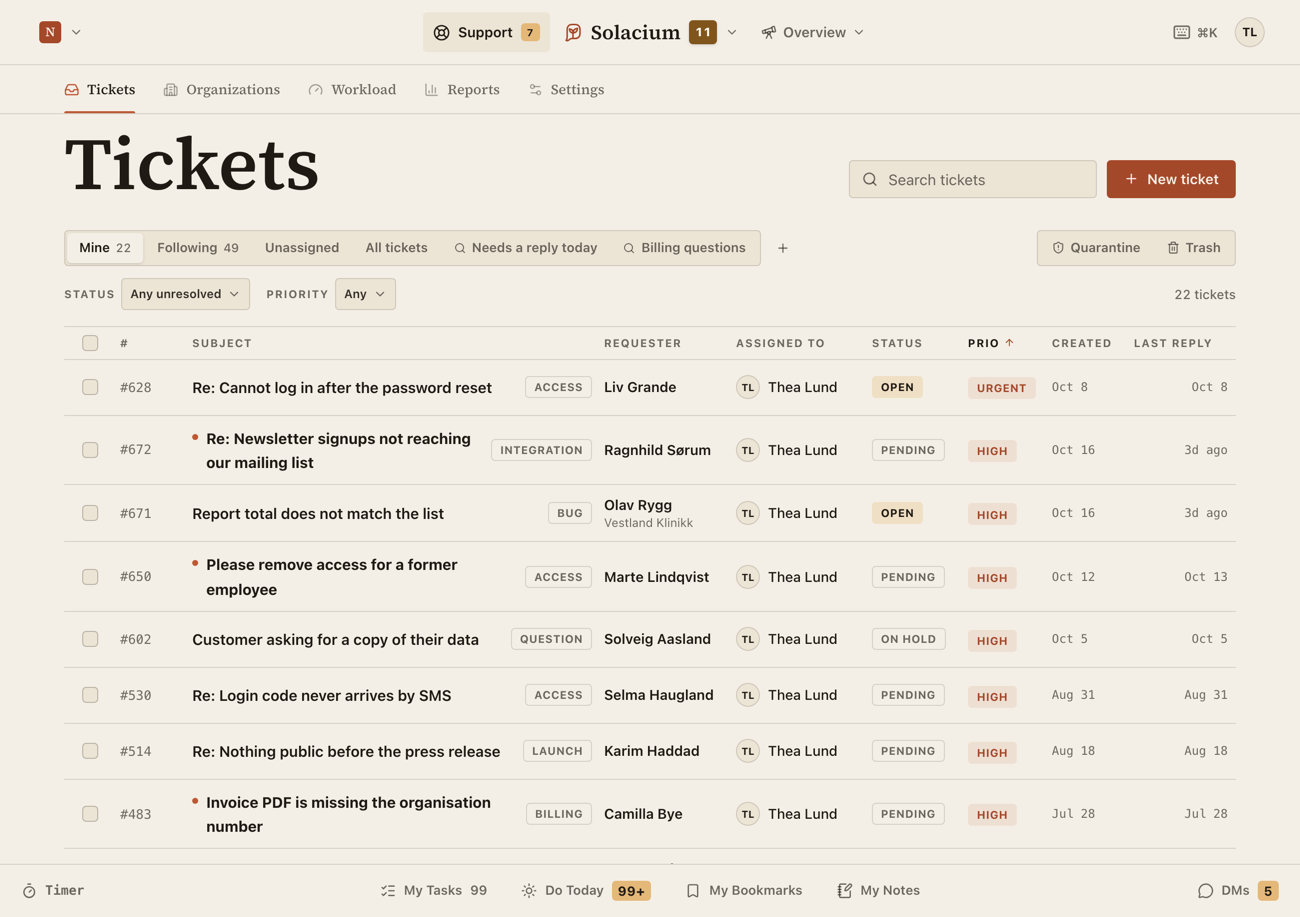1300x917 pixels.
Task: Open My Bookmarks
Action: (744, 890)
